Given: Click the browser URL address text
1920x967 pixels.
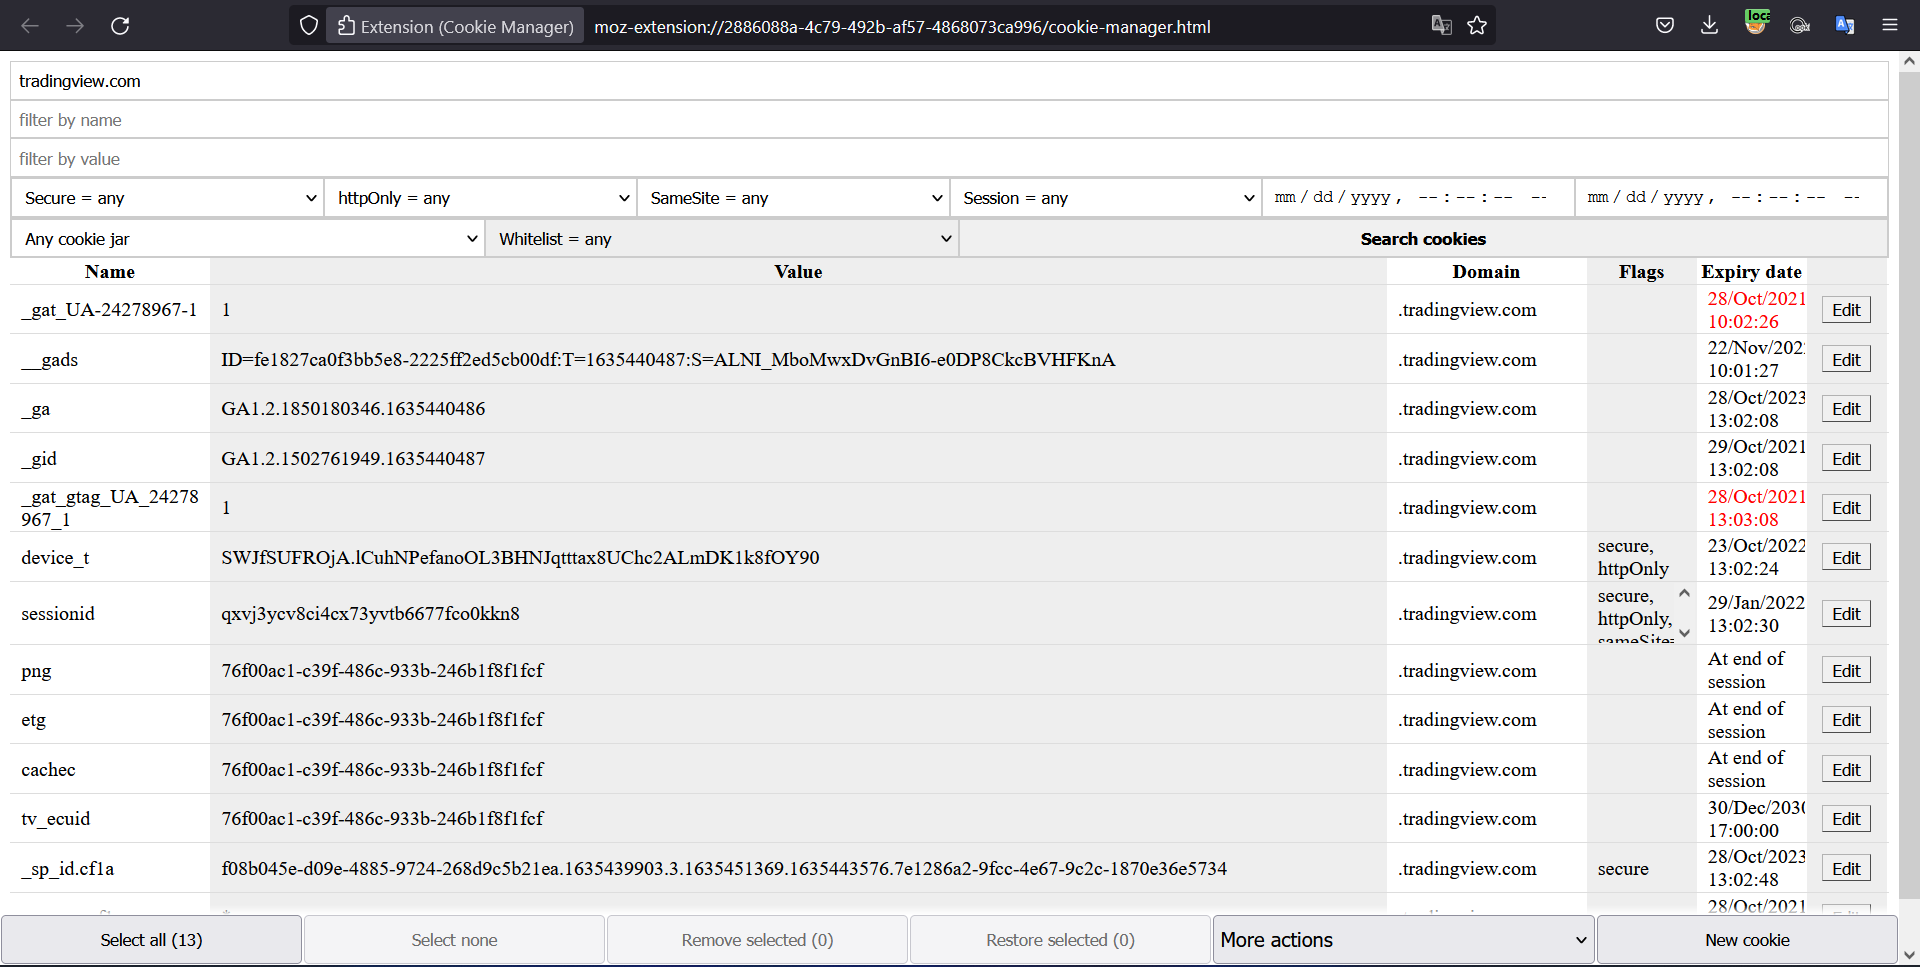Looking at the screenshot, I should [902, 27].
